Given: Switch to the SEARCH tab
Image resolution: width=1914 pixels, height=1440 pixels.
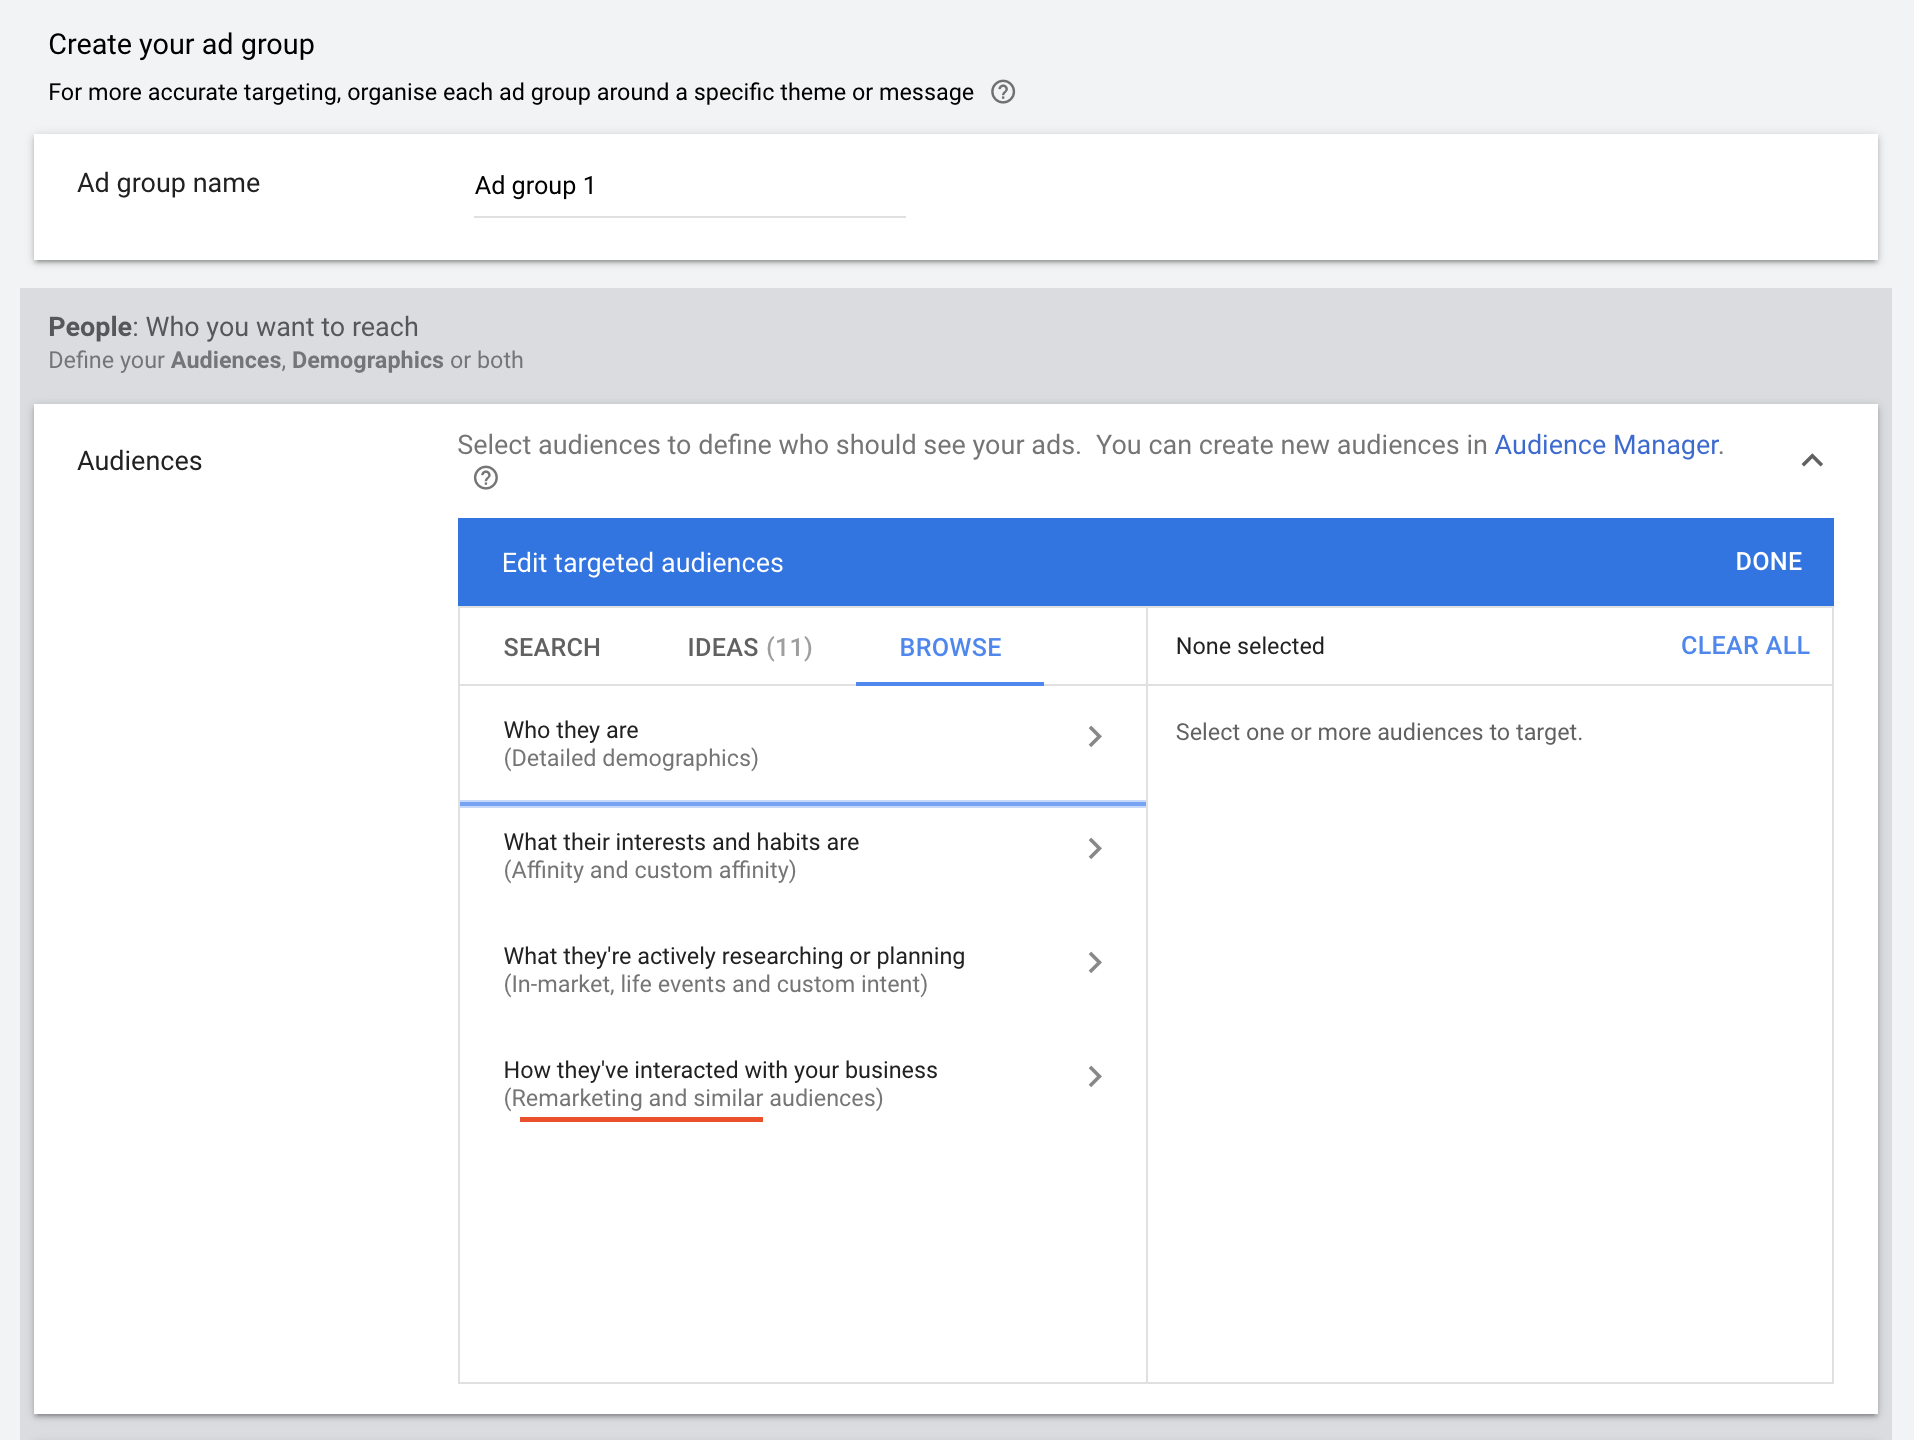Looking at the screenshot, I should tap(551, 647).
